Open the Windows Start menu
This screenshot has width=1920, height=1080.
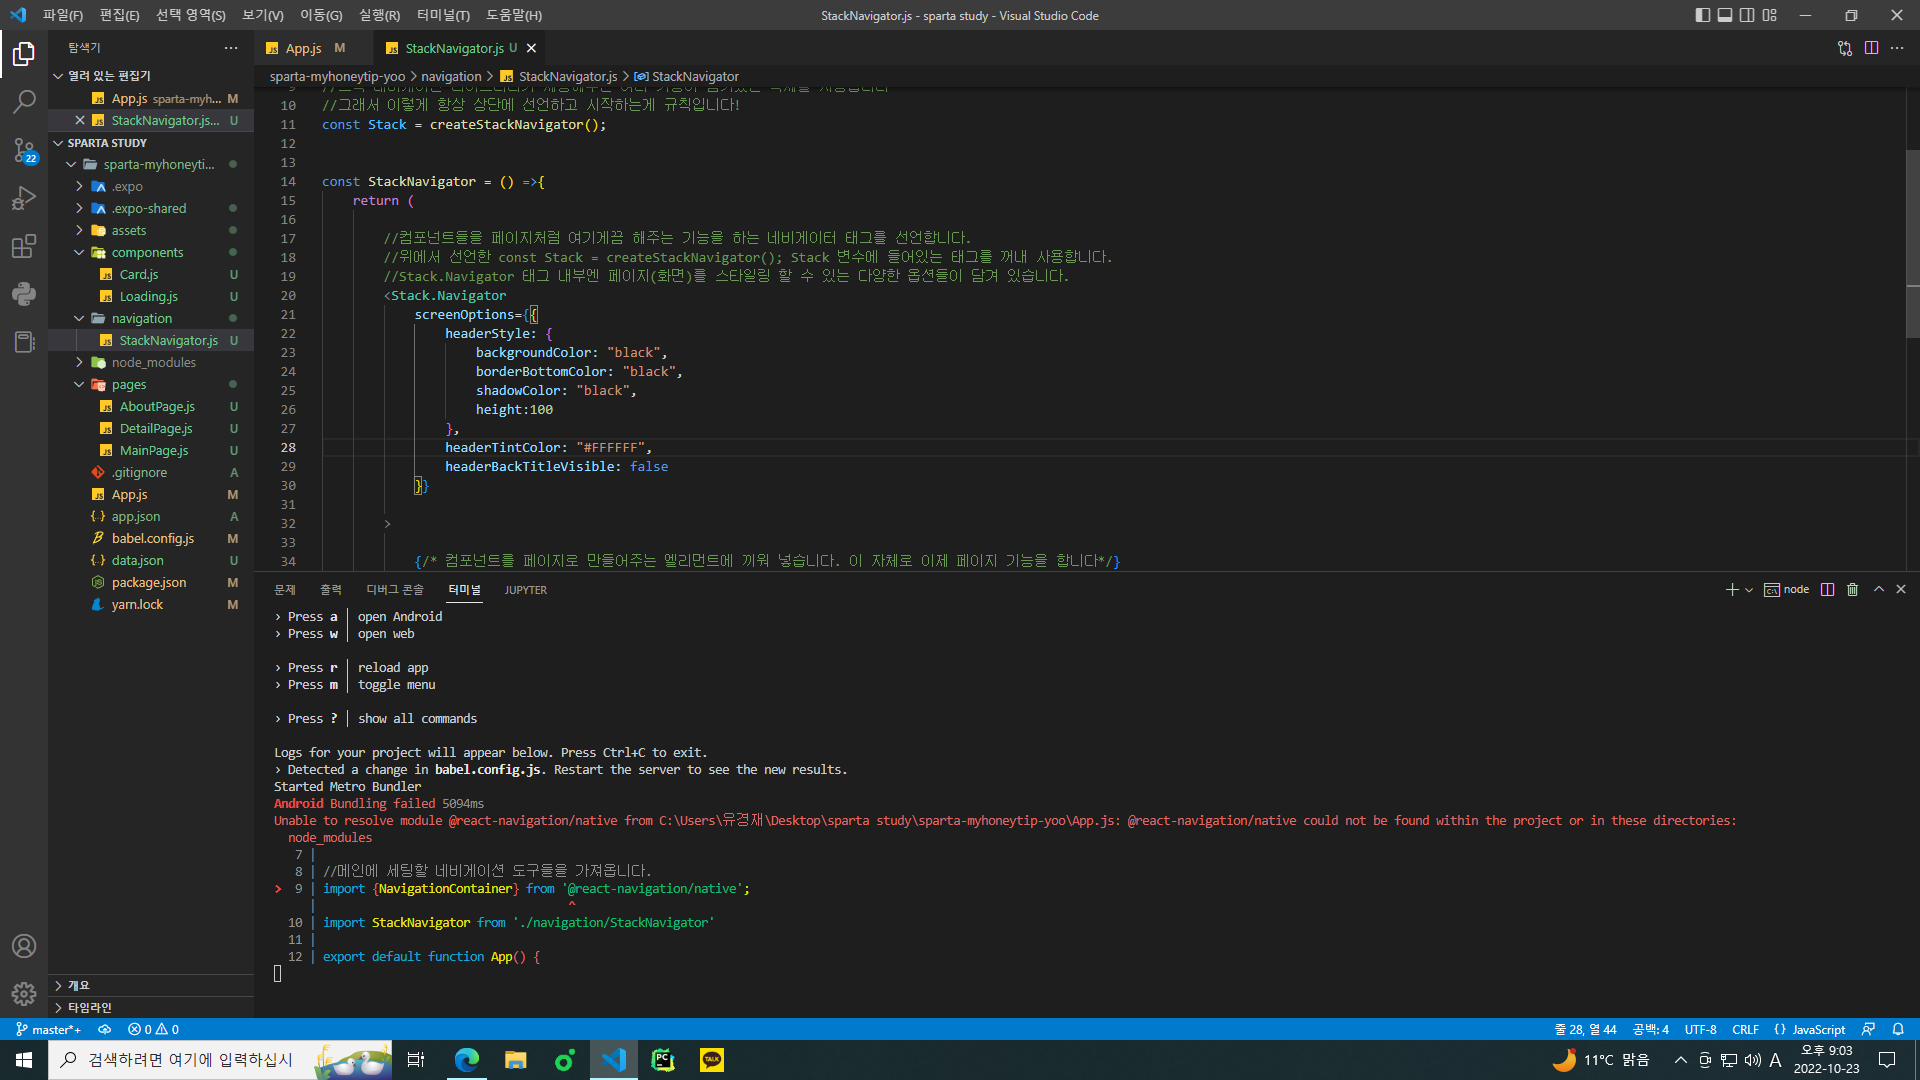24,1060
